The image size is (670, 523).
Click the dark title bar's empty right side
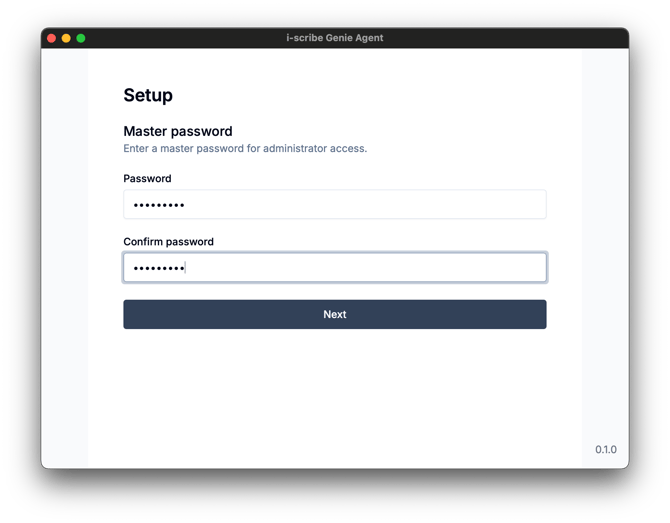[504, 38]
